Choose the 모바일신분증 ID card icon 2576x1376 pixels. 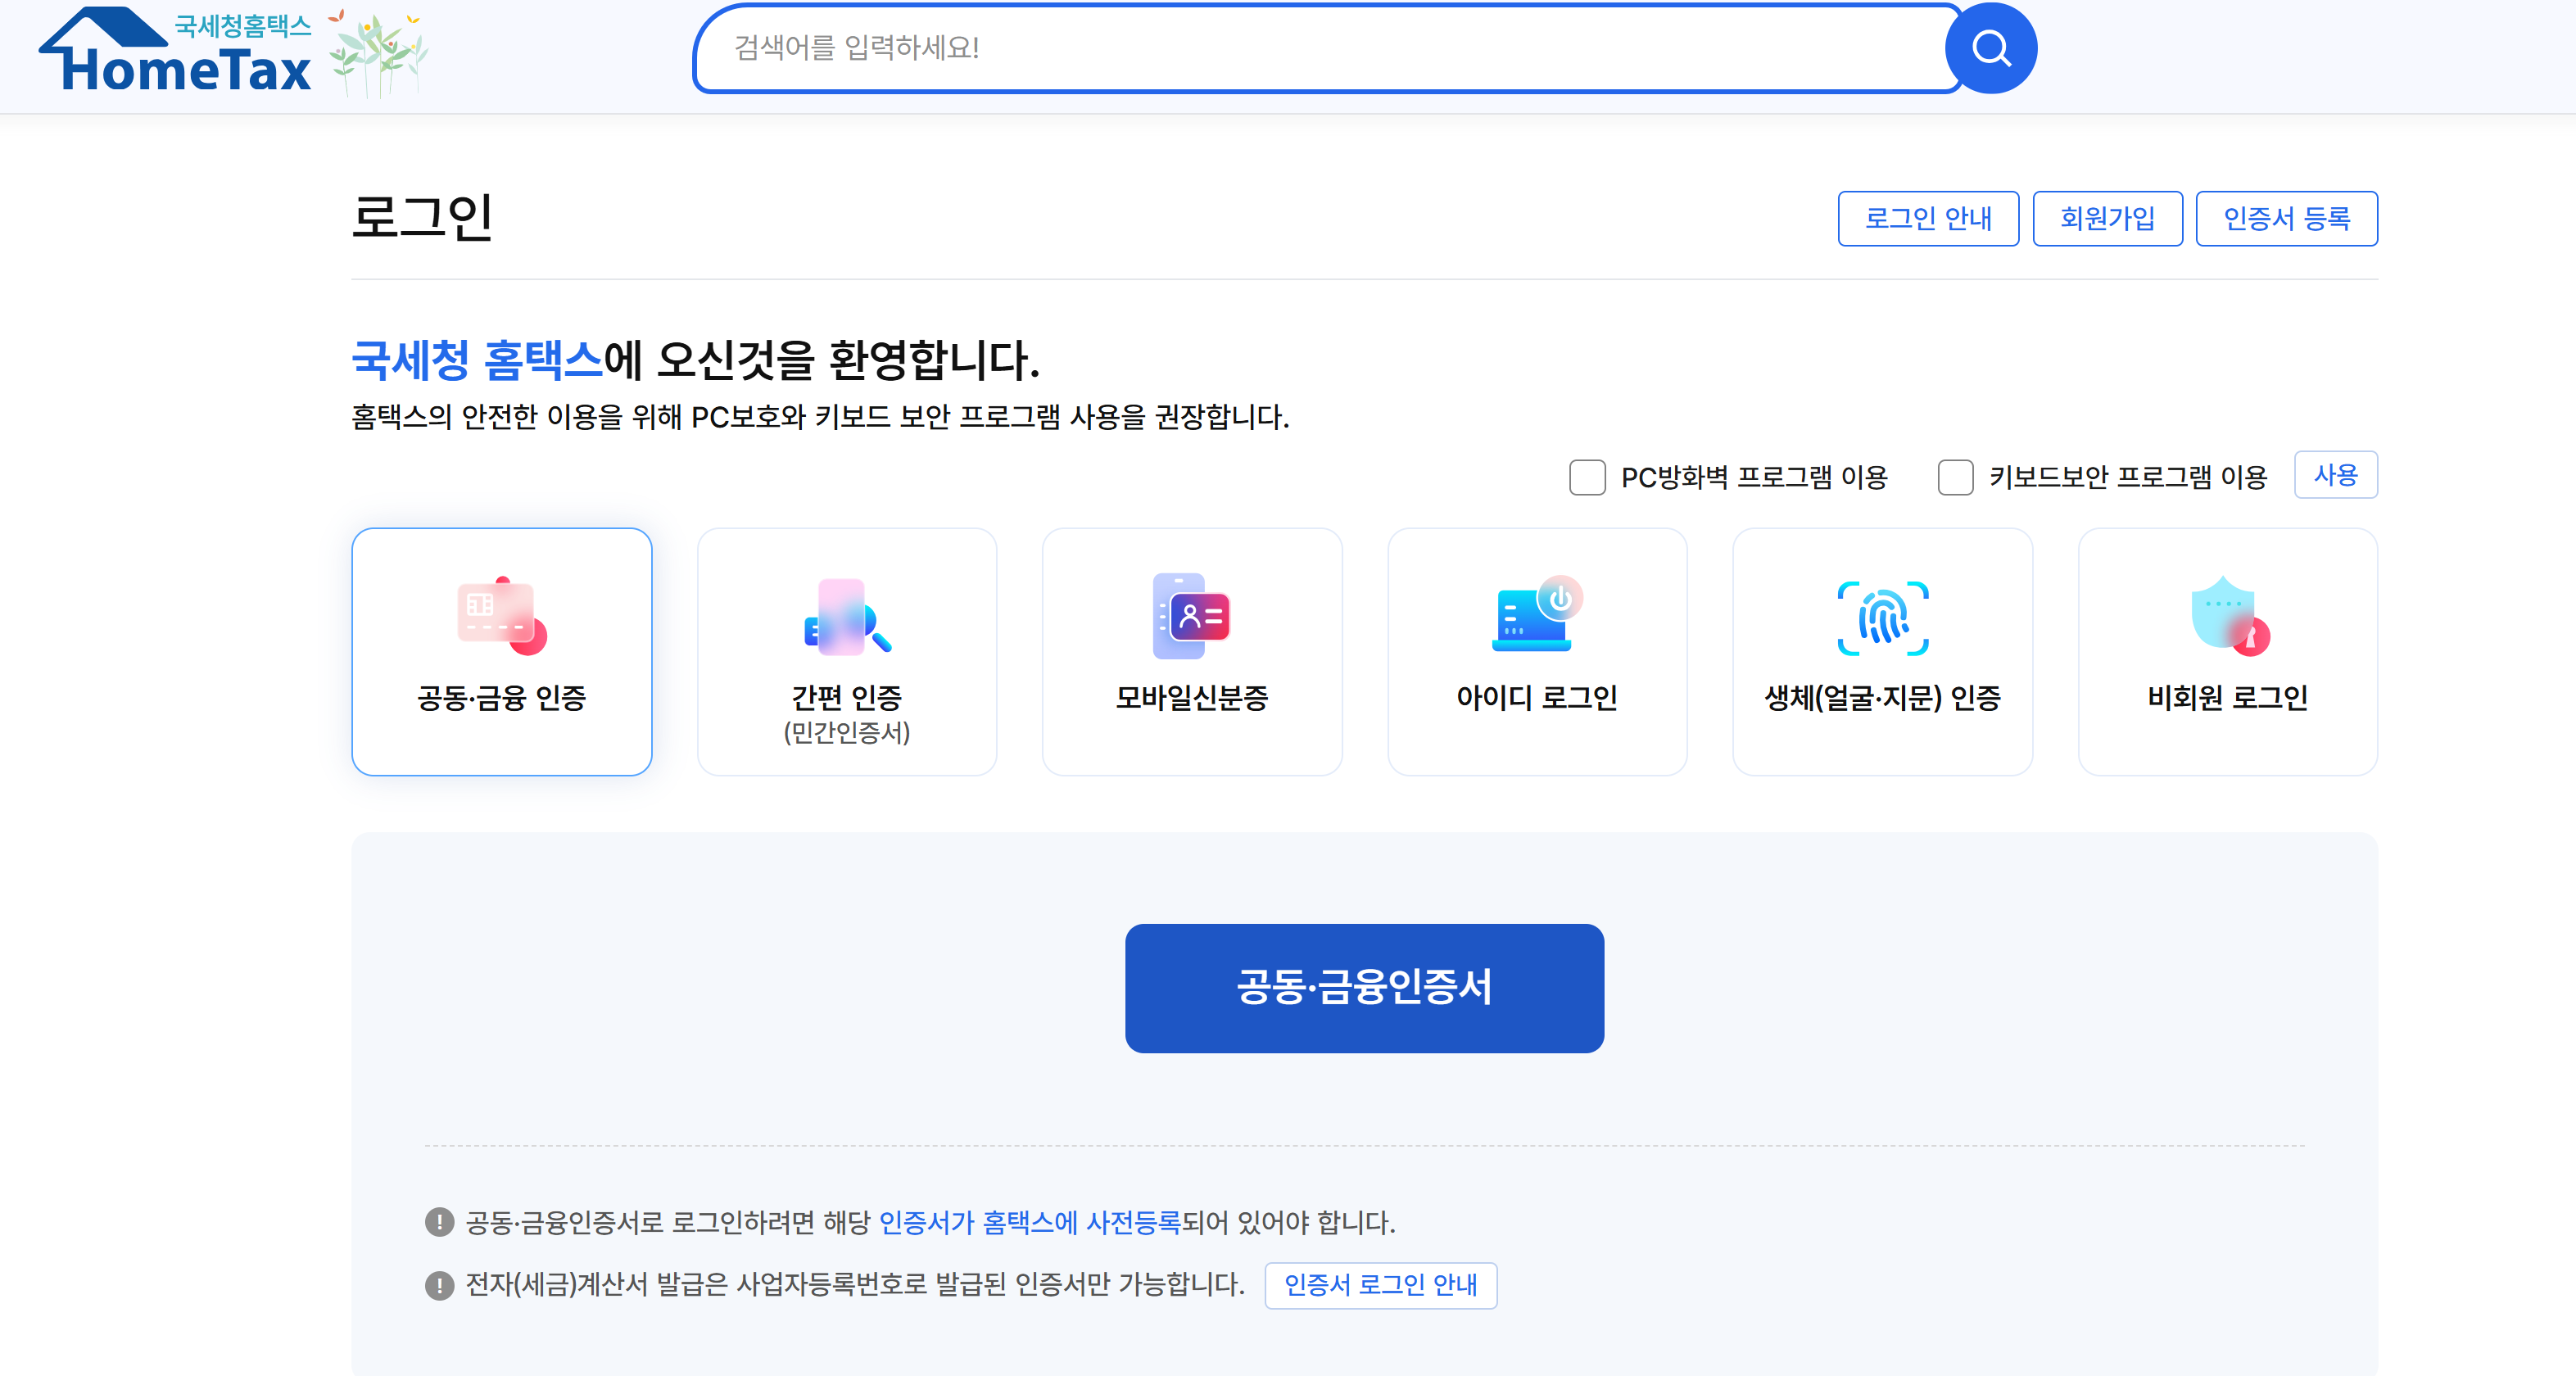coord(1191,616)
